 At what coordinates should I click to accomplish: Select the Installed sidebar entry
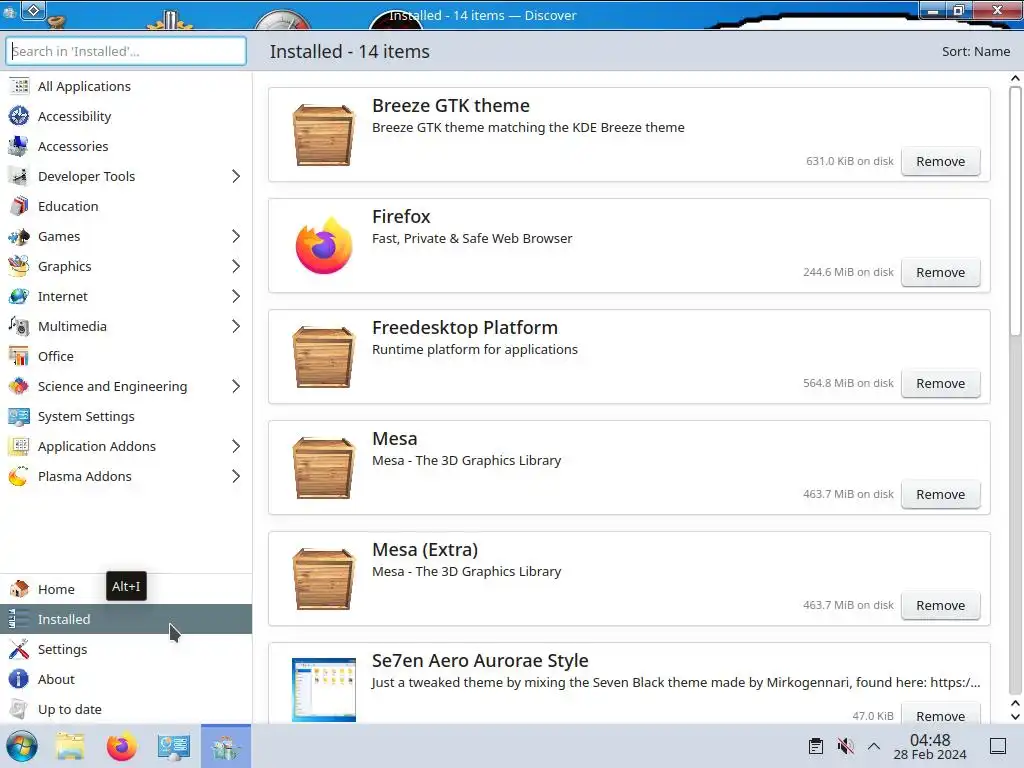(126, 619)
